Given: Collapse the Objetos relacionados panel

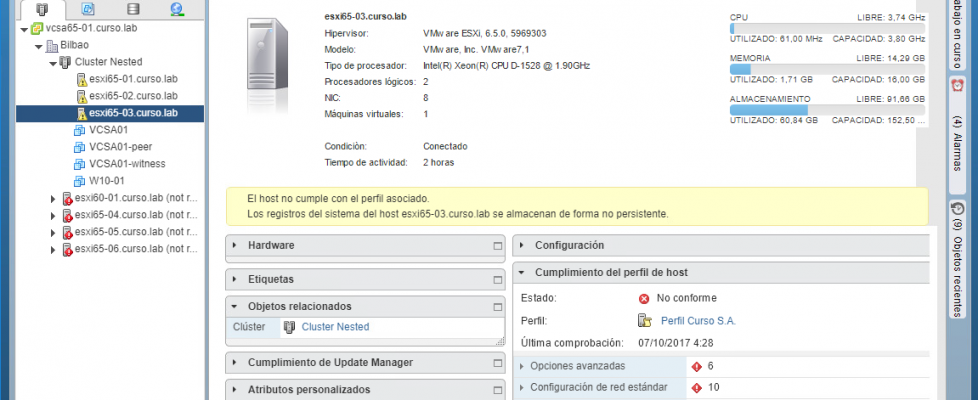Looking at the screenshot, I should (235, 306).
